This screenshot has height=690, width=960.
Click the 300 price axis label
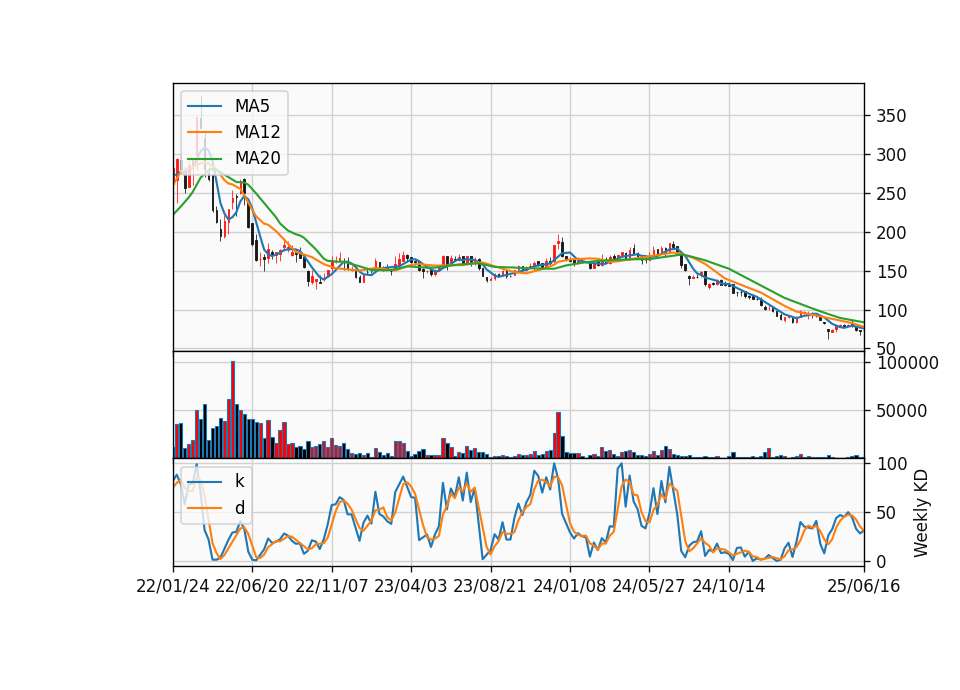891,155
